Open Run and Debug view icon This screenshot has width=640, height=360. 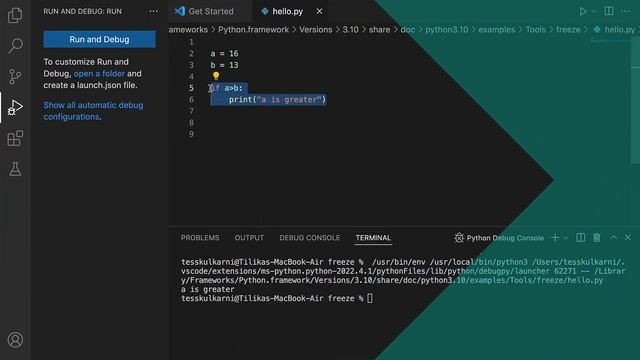click(15, 107)
